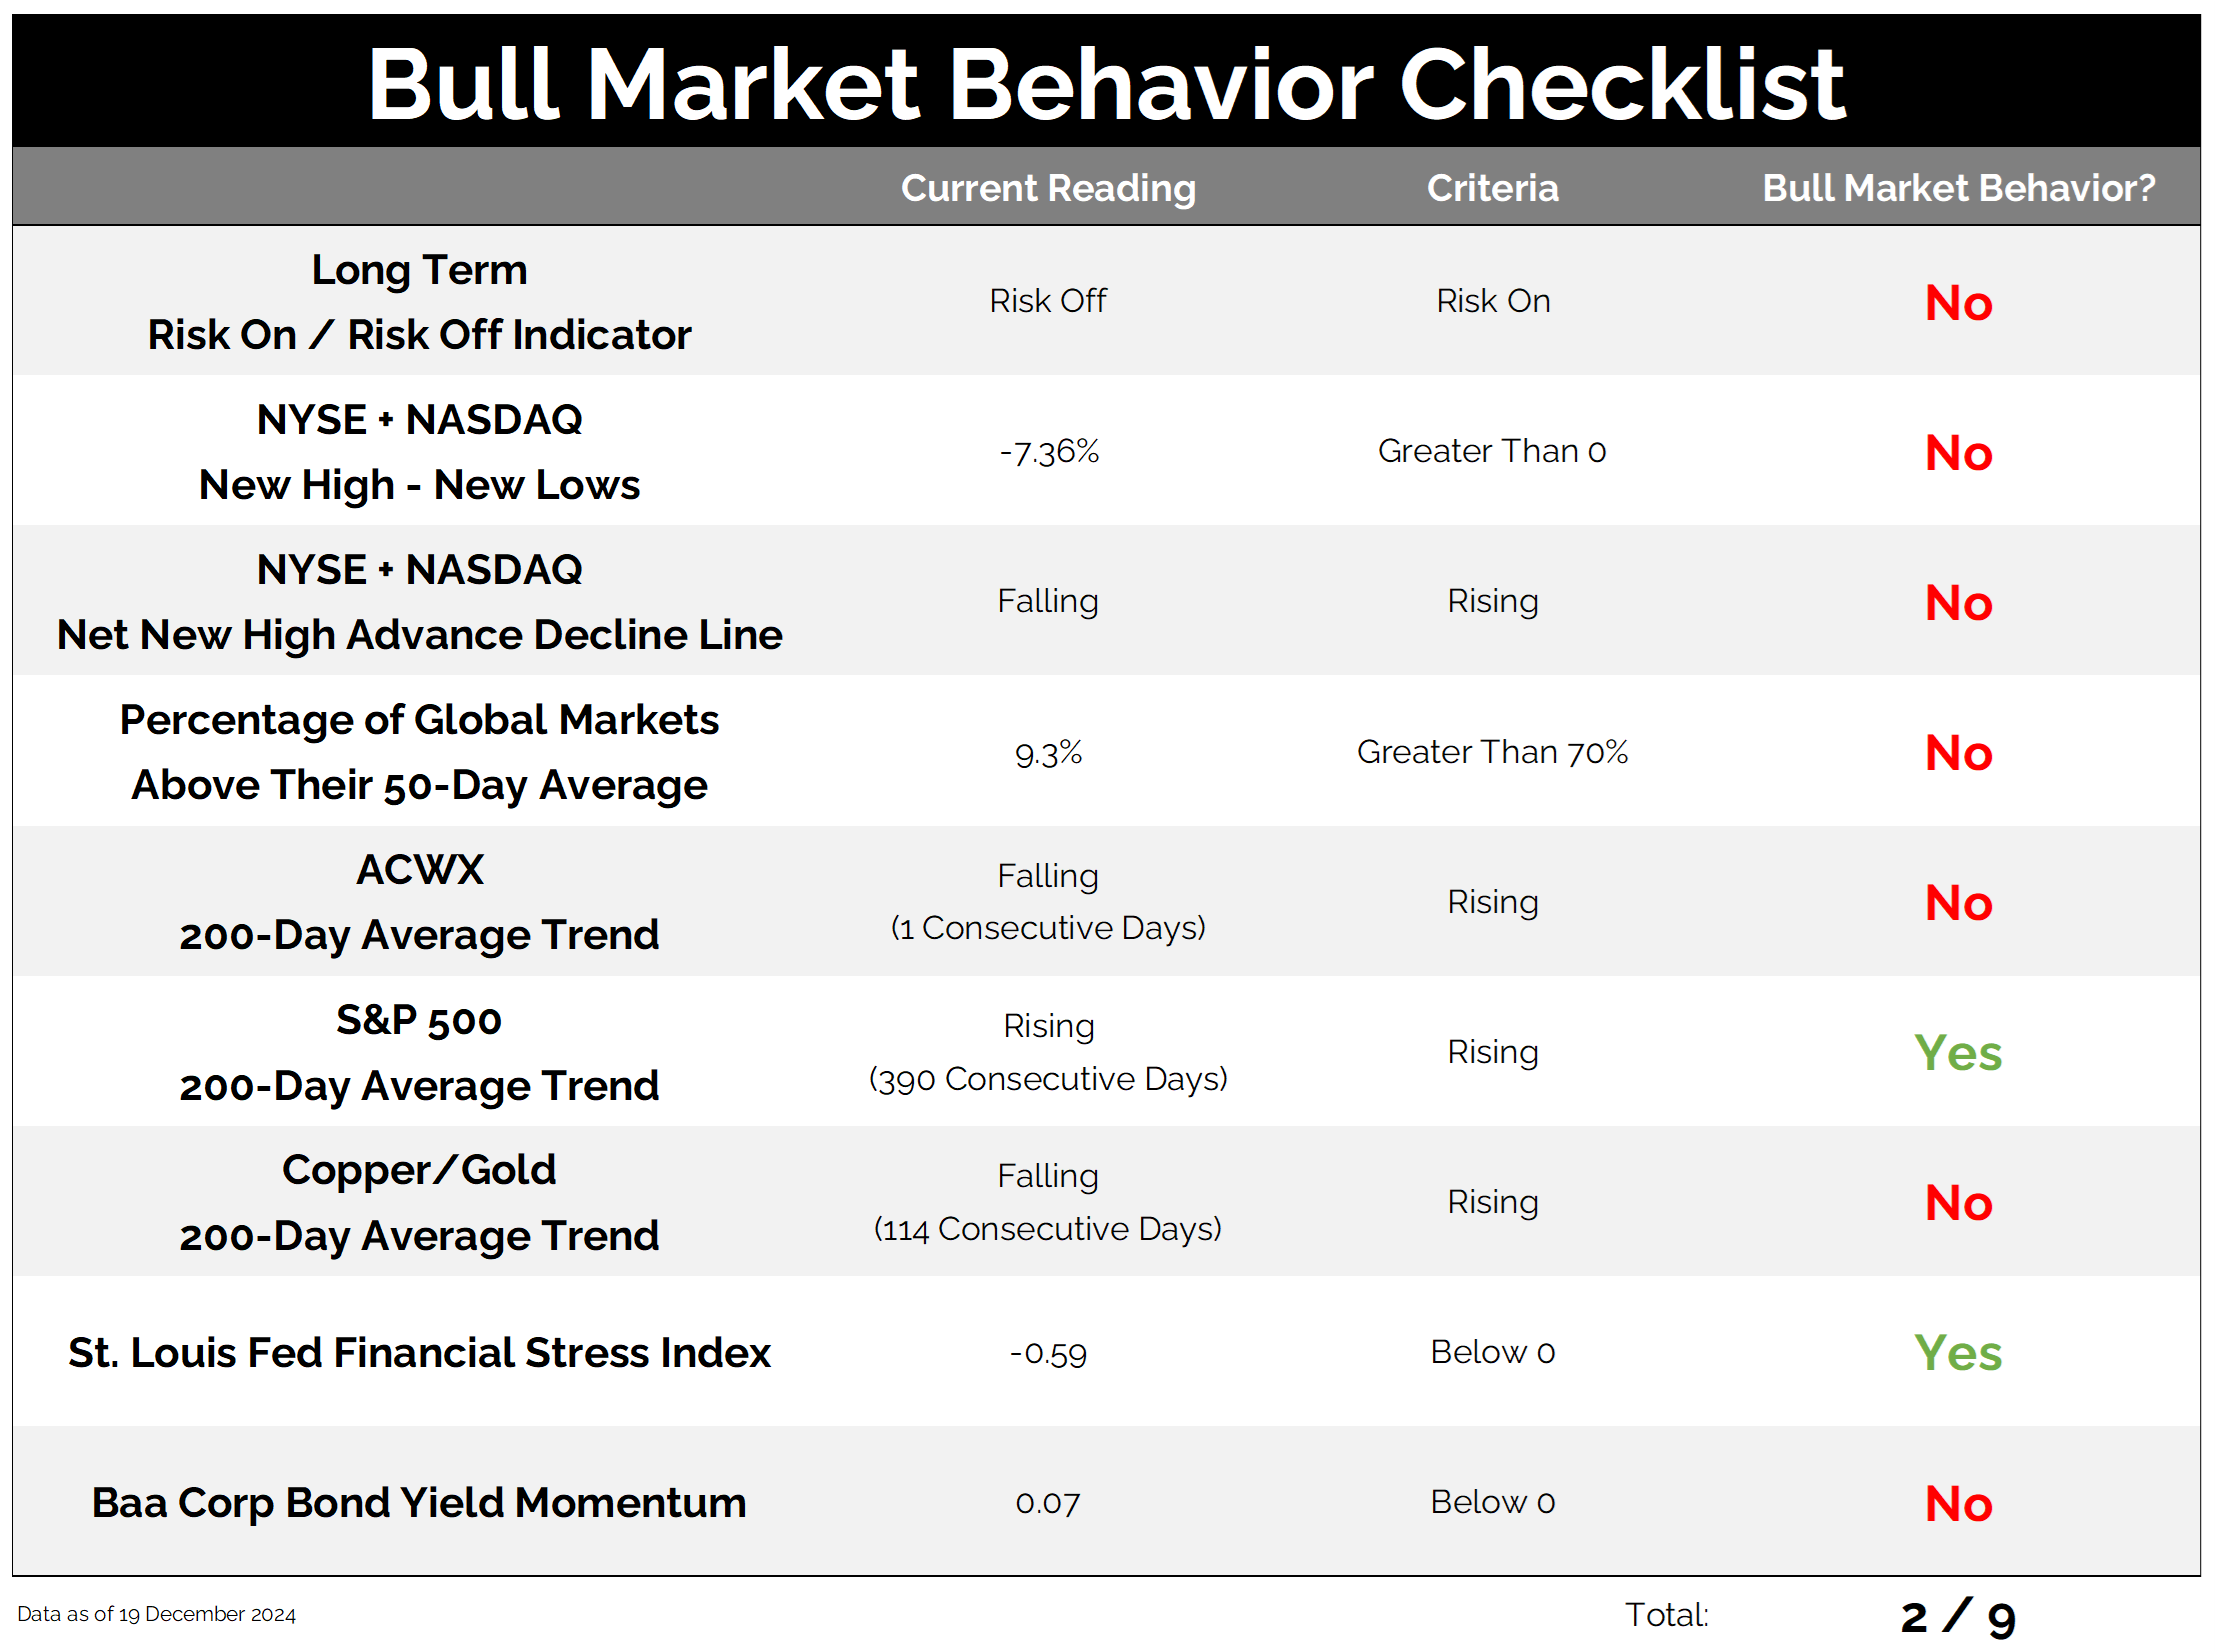The image size is (2215, 1652).
Task: Select the Net New High Advance Decline Line label
Action: click(419, 635)
